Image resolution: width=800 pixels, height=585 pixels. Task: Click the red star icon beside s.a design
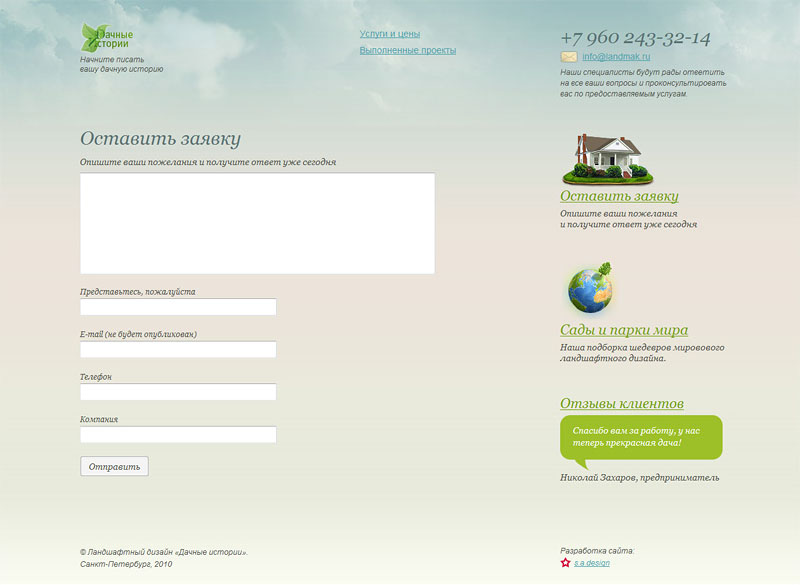click(x=566, y=564)
